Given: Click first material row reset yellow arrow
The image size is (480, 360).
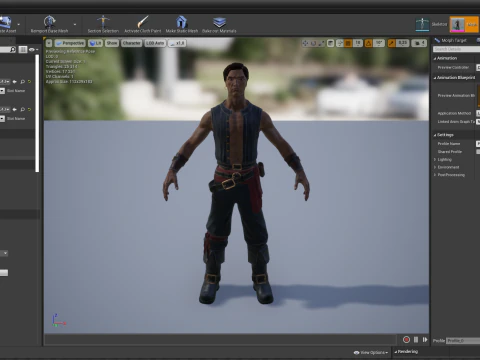Looking at the screenshot, I should pos(29,82).
